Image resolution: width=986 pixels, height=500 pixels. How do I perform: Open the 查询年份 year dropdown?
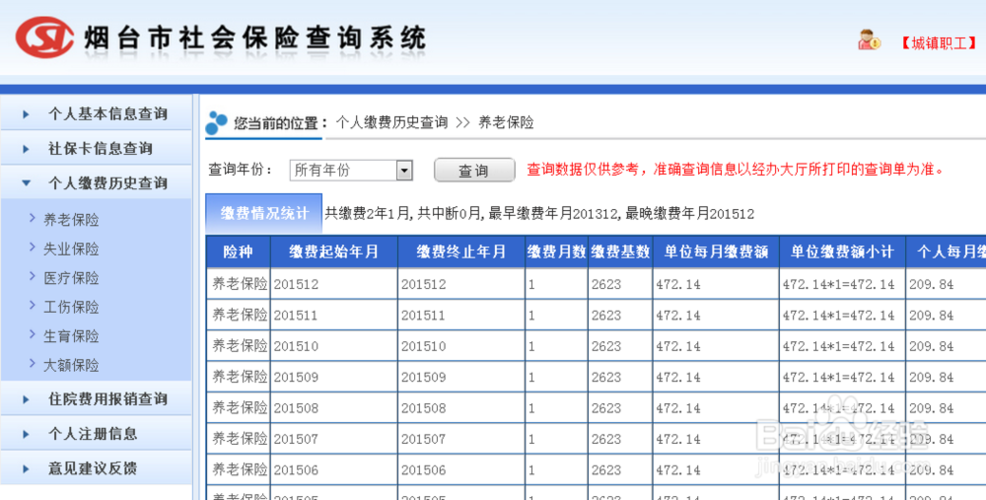tap(351, 170)
